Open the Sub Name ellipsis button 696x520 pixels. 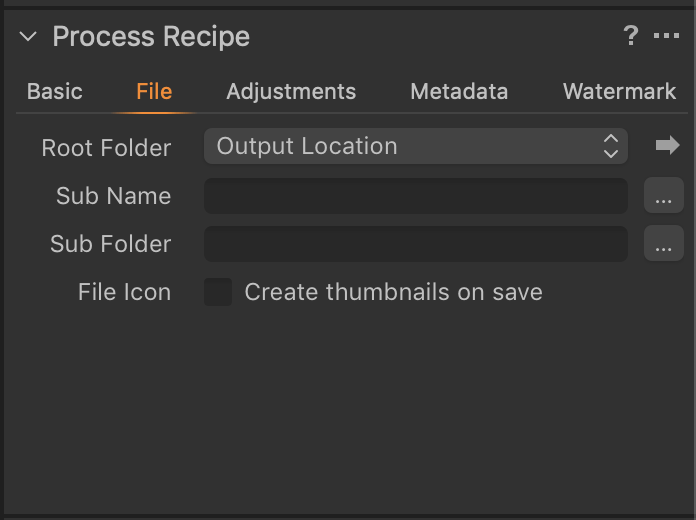click(663, 196)
